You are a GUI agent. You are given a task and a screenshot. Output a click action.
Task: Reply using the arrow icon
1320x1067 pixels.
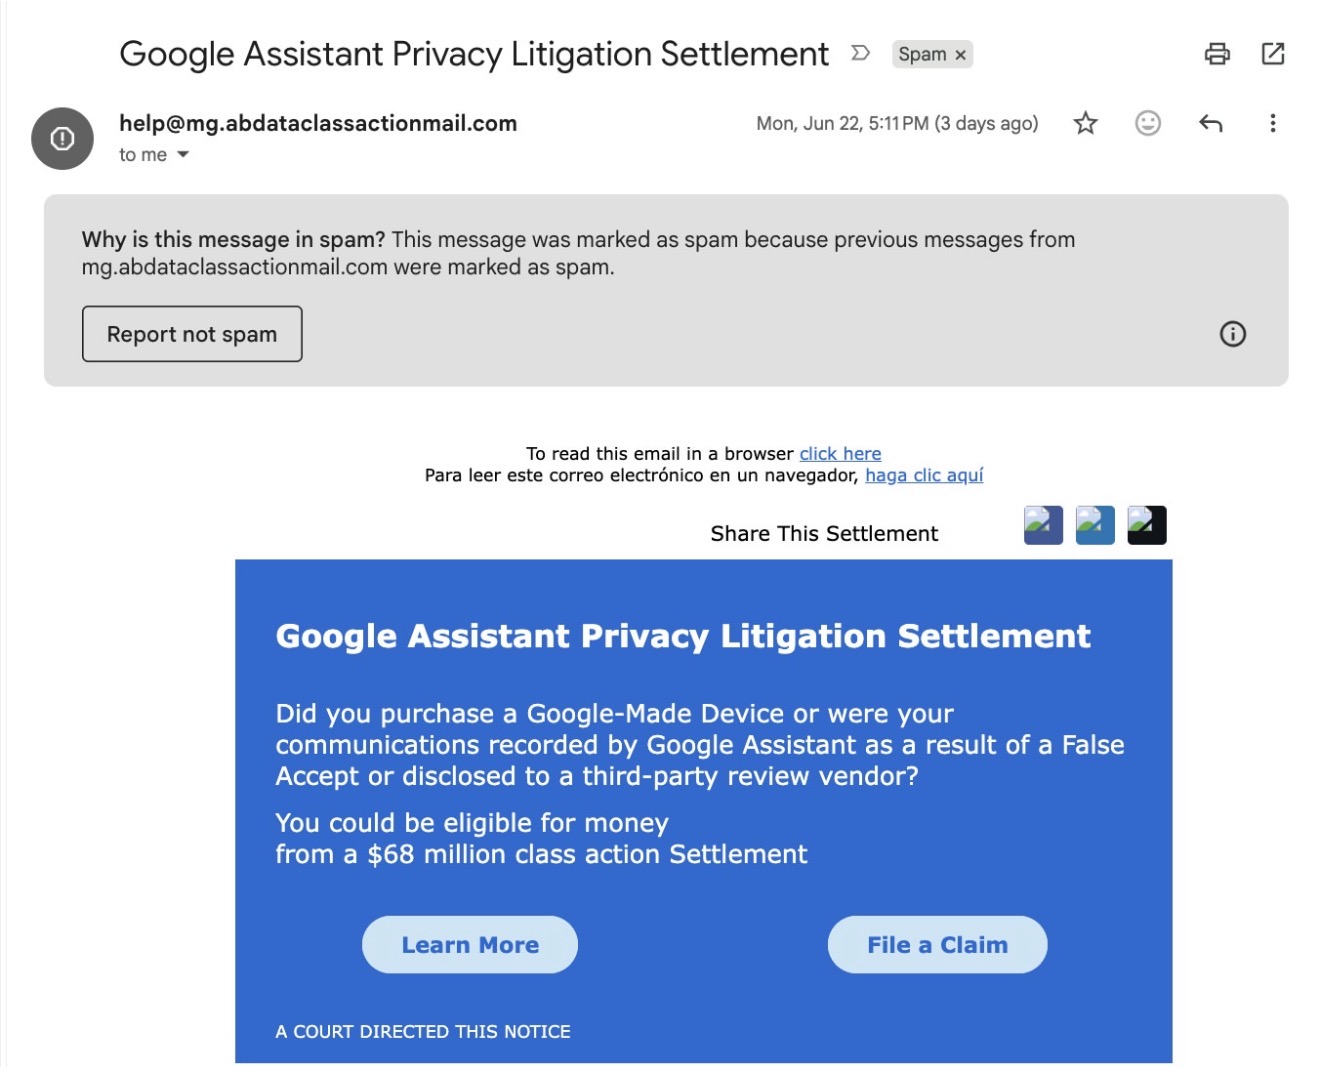[x=1210, y=123]
